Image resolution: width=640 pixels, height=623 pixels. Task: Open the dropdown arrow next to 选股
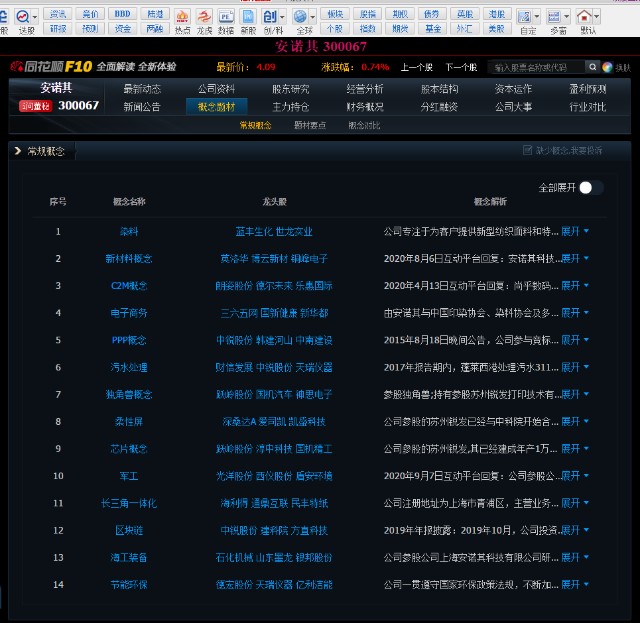point(35,17)
